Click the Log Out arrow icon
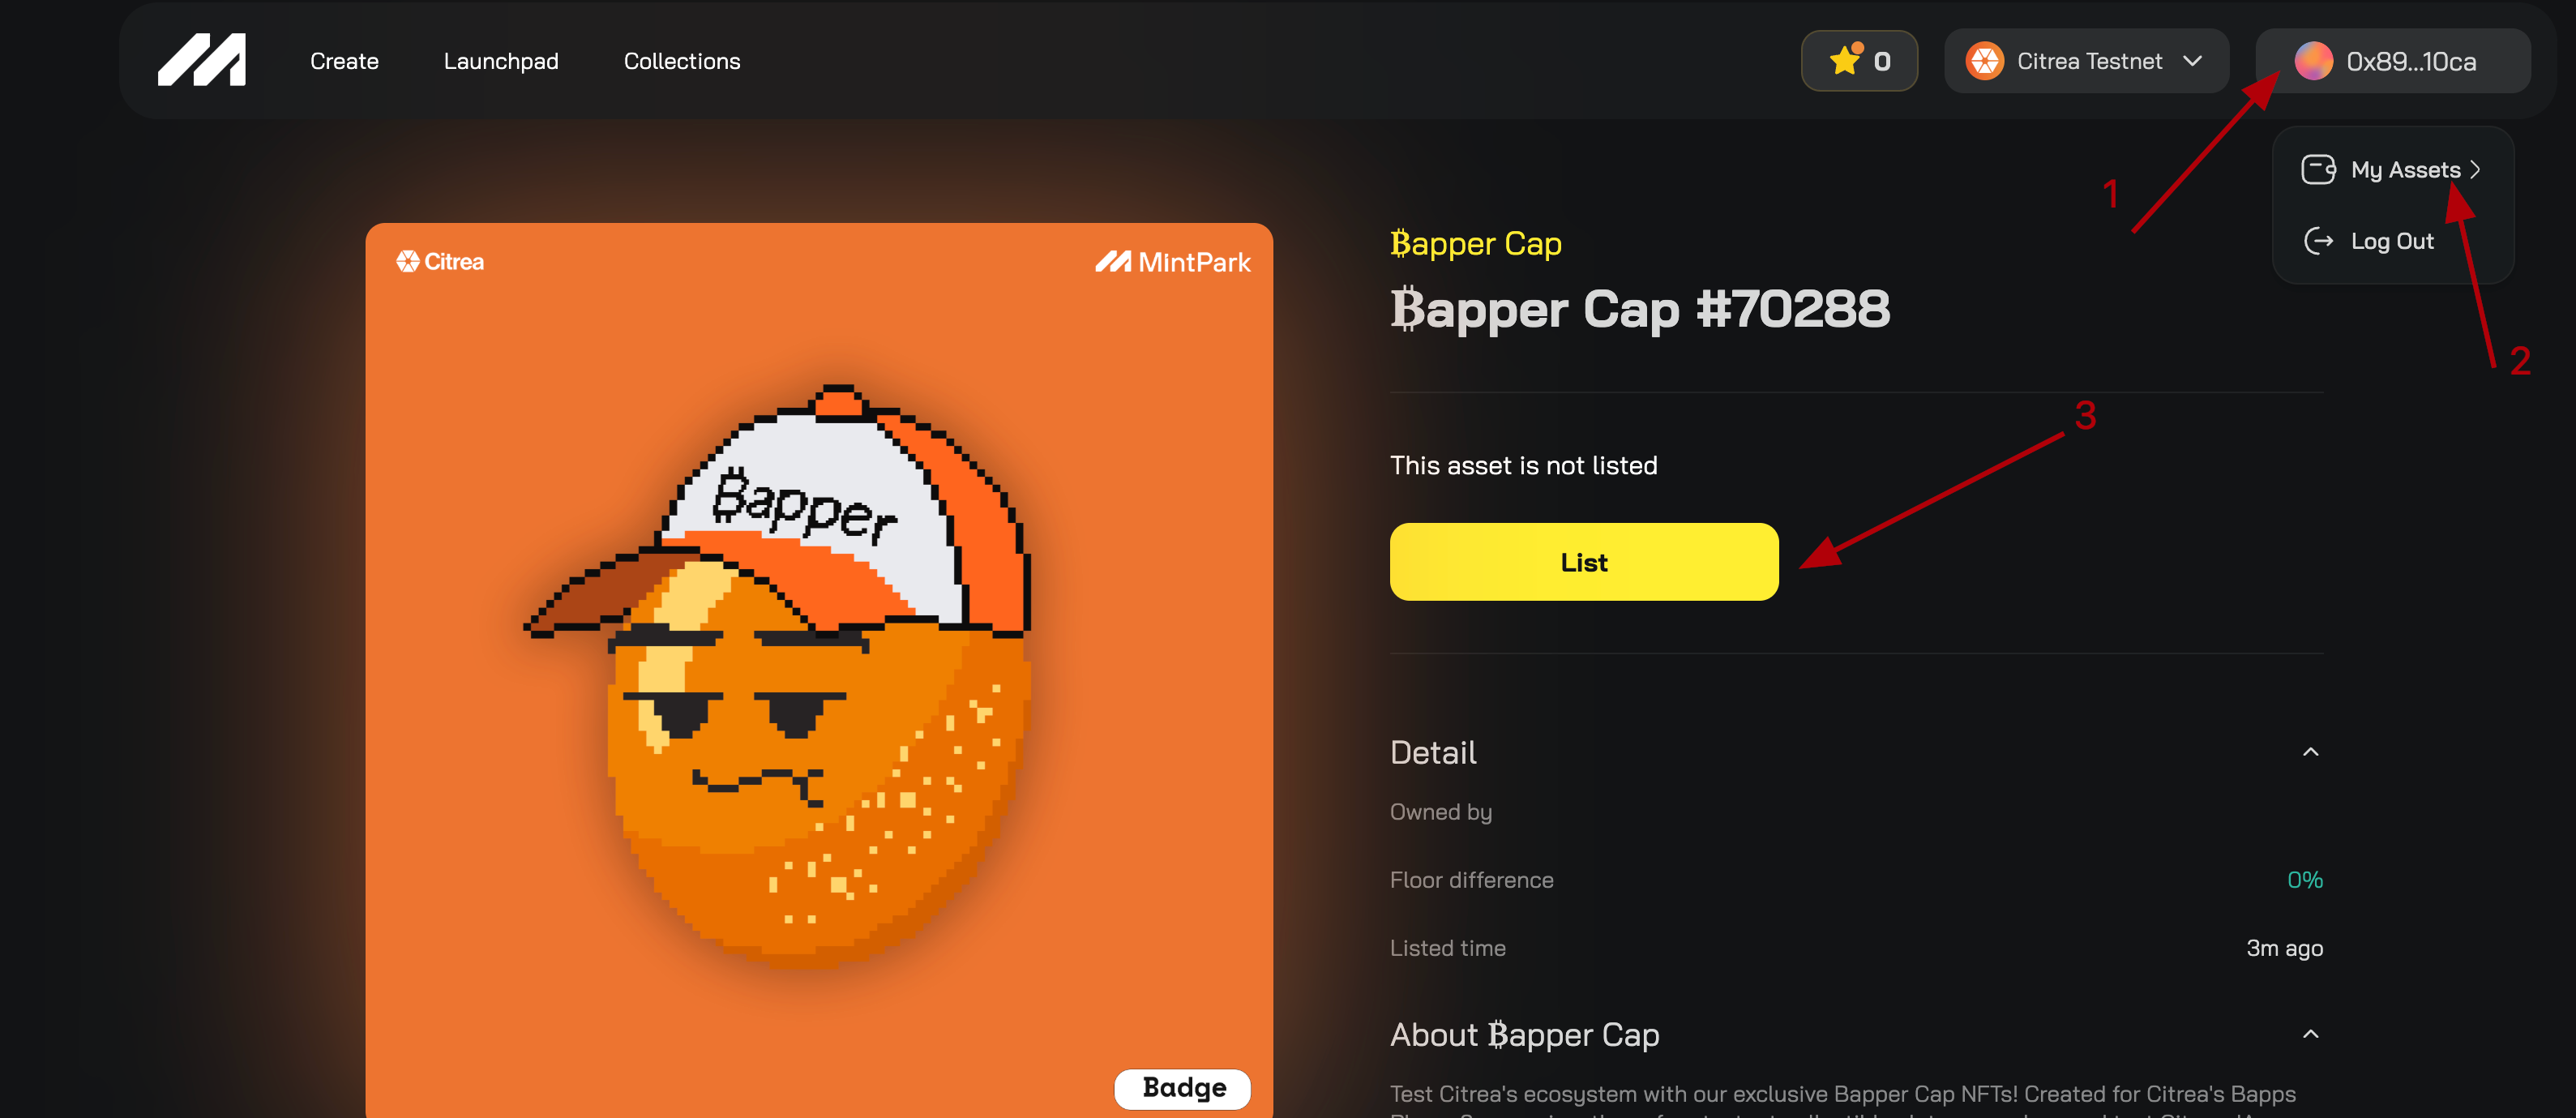Image resolution: width=2576 pixels, height=1118 pixels. pos(2318,241)
